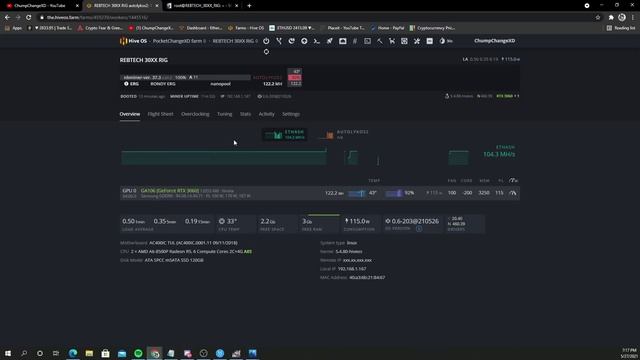Switch to the Tuning tab
Image resolution: width=640 pixels, height=360 pixels.
(224, 114)
